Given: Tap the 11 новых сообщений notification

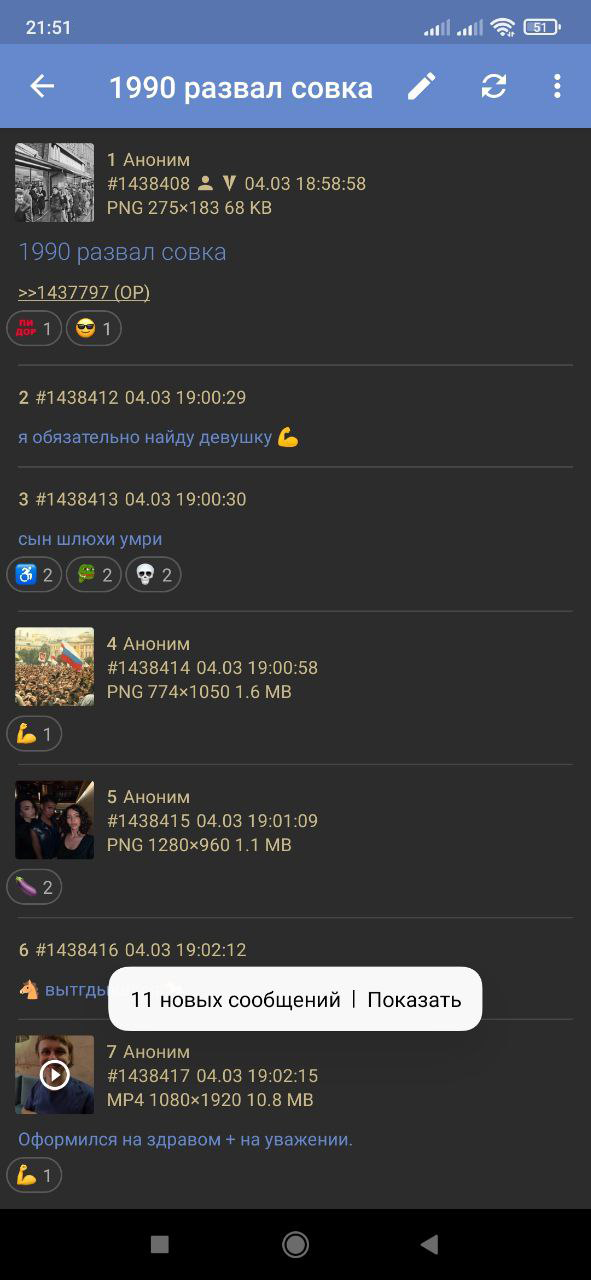Looking at the screenshot, I should pyautogui.click(x=235, y=999).
